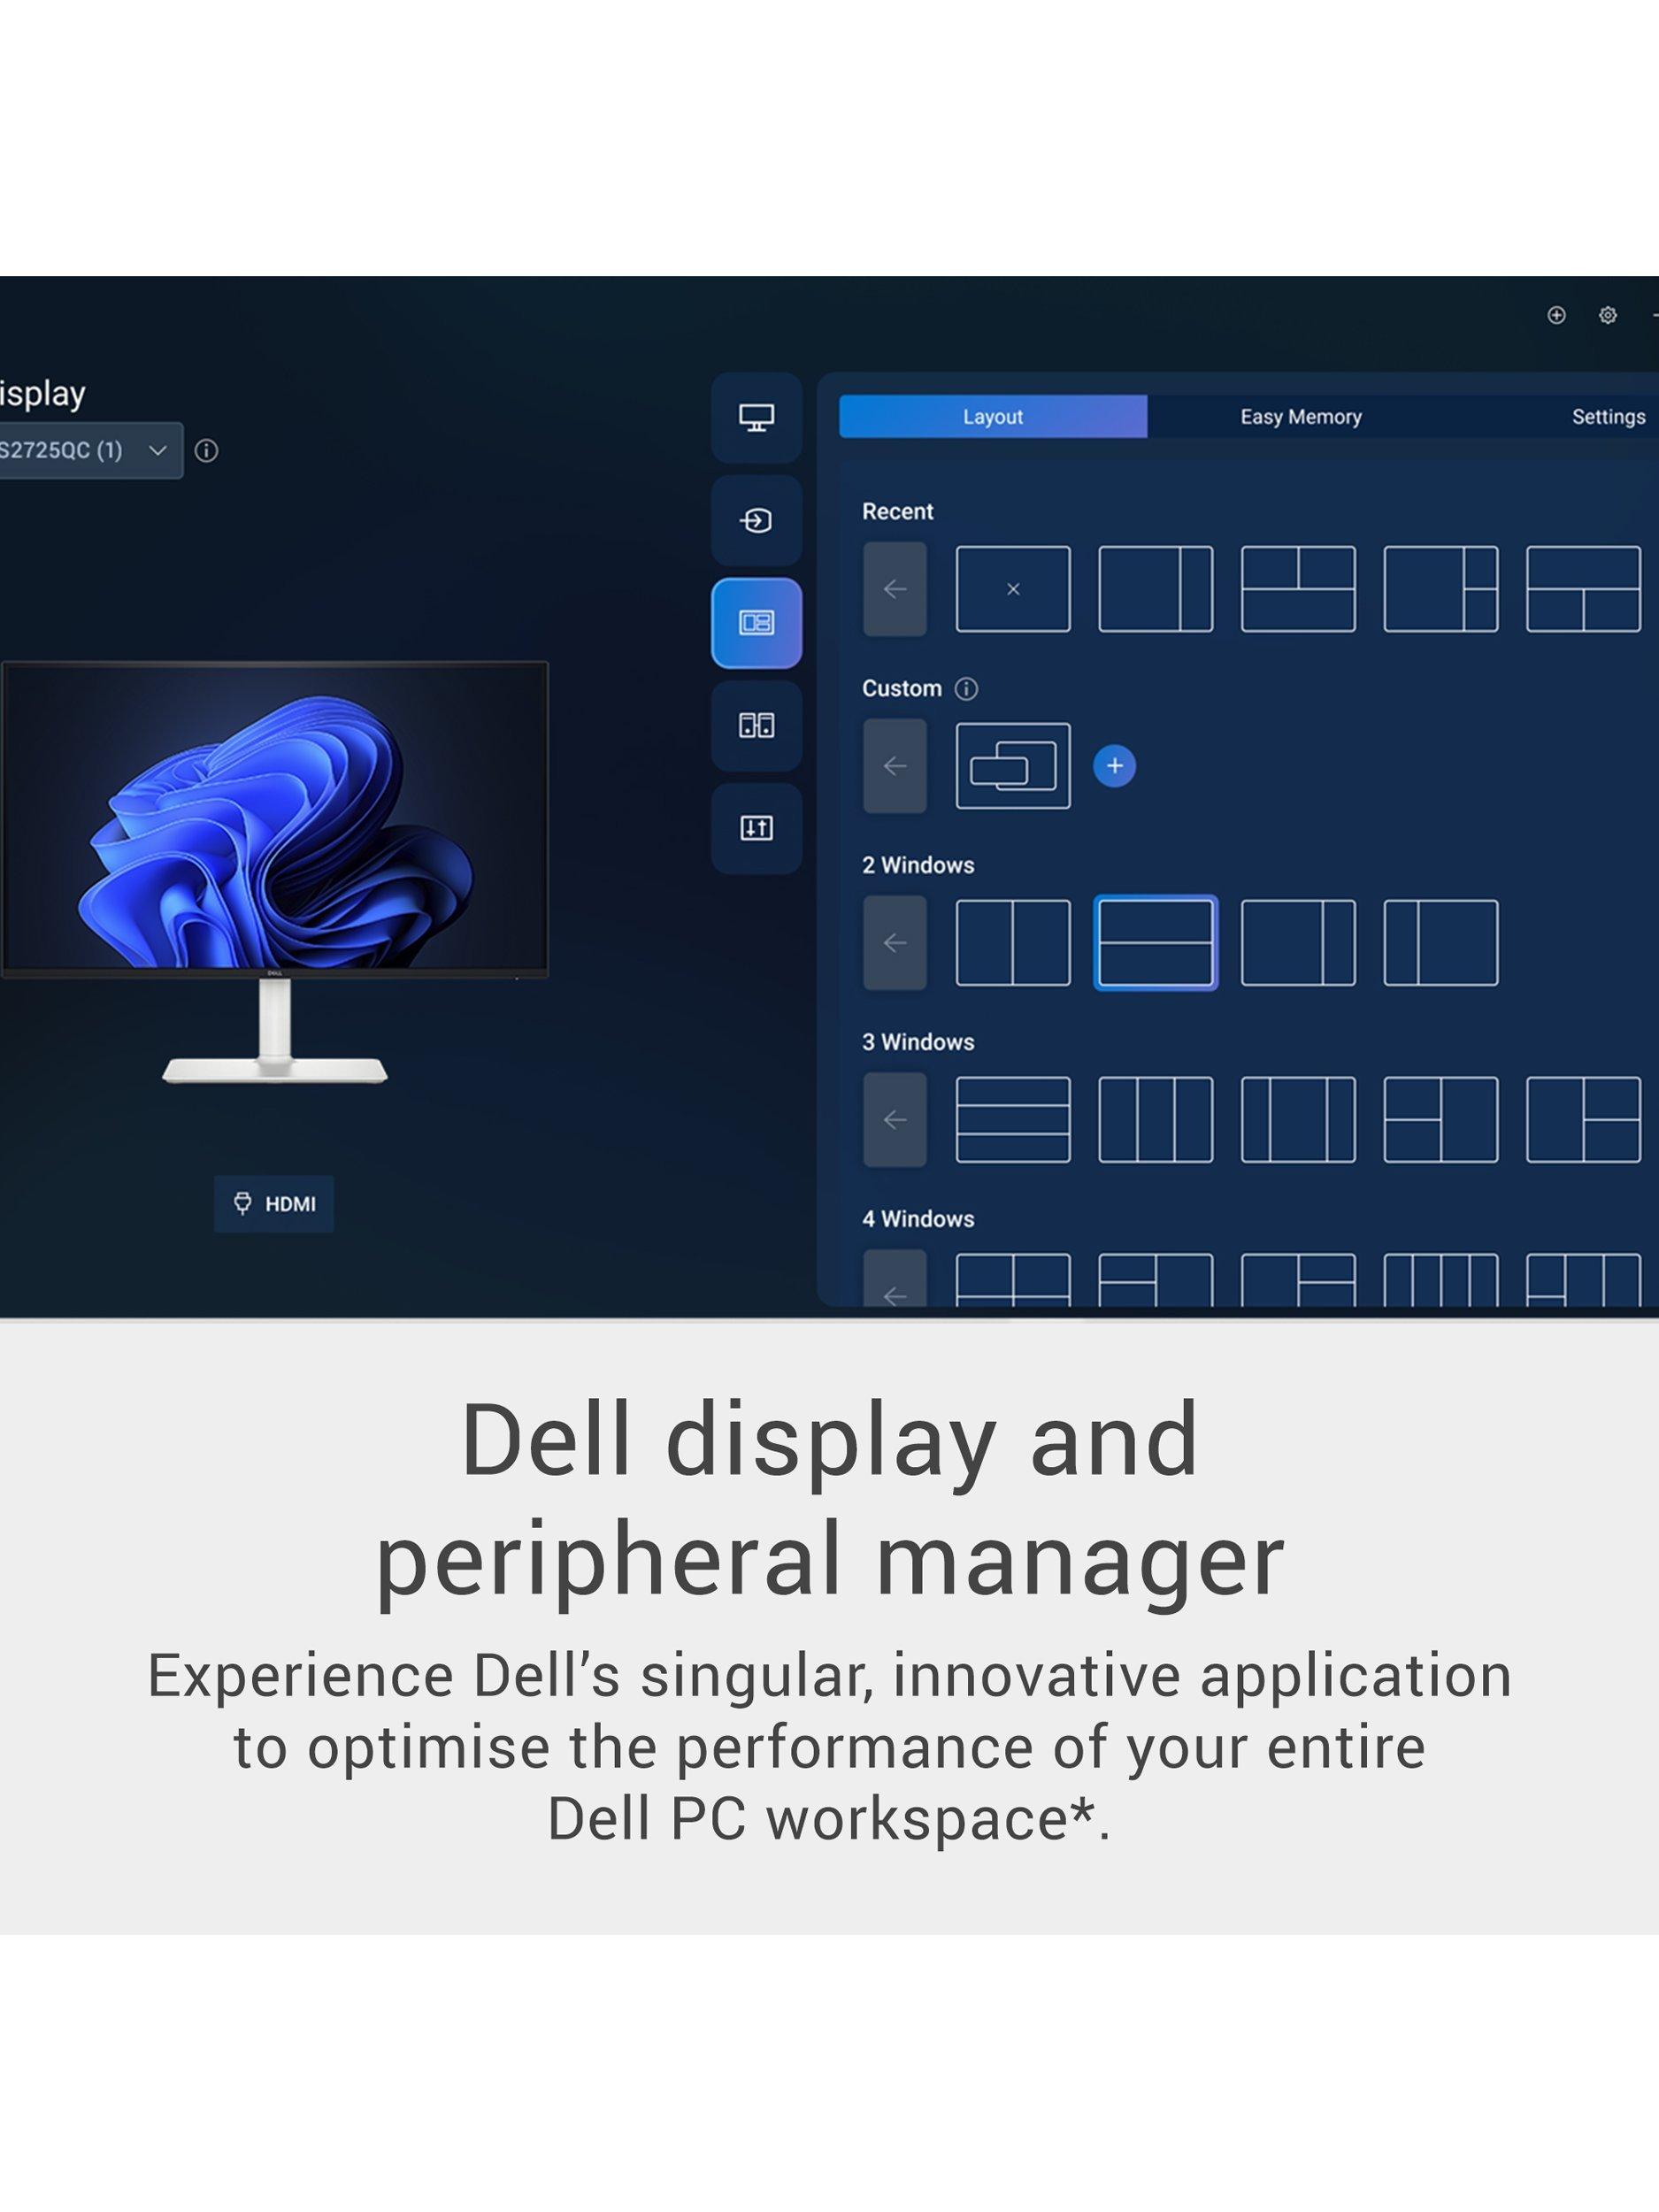Select 3 Windows layout with two stacked left panes
Image resolution: width=1659 pixels, height=2212 pixels.
pyautogui.click(x=1441, y=1120)
